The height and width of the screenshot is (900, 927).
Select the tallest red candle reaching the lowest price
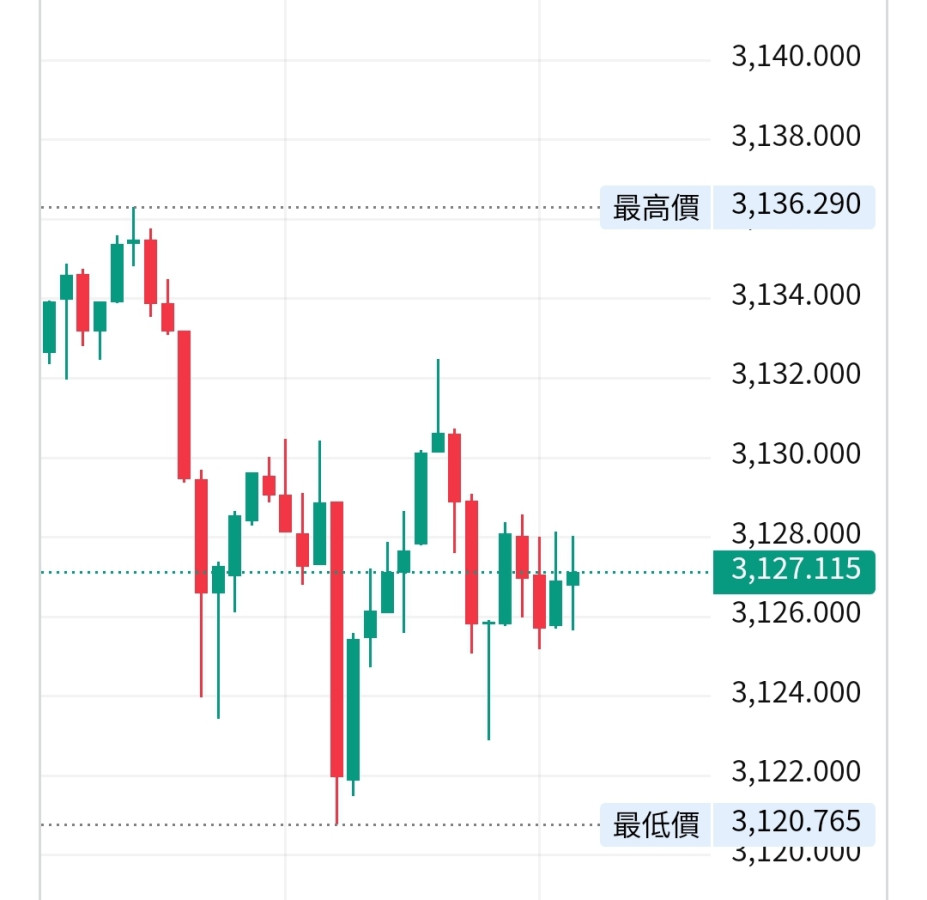pyautogui.click(x=337, y=640)
